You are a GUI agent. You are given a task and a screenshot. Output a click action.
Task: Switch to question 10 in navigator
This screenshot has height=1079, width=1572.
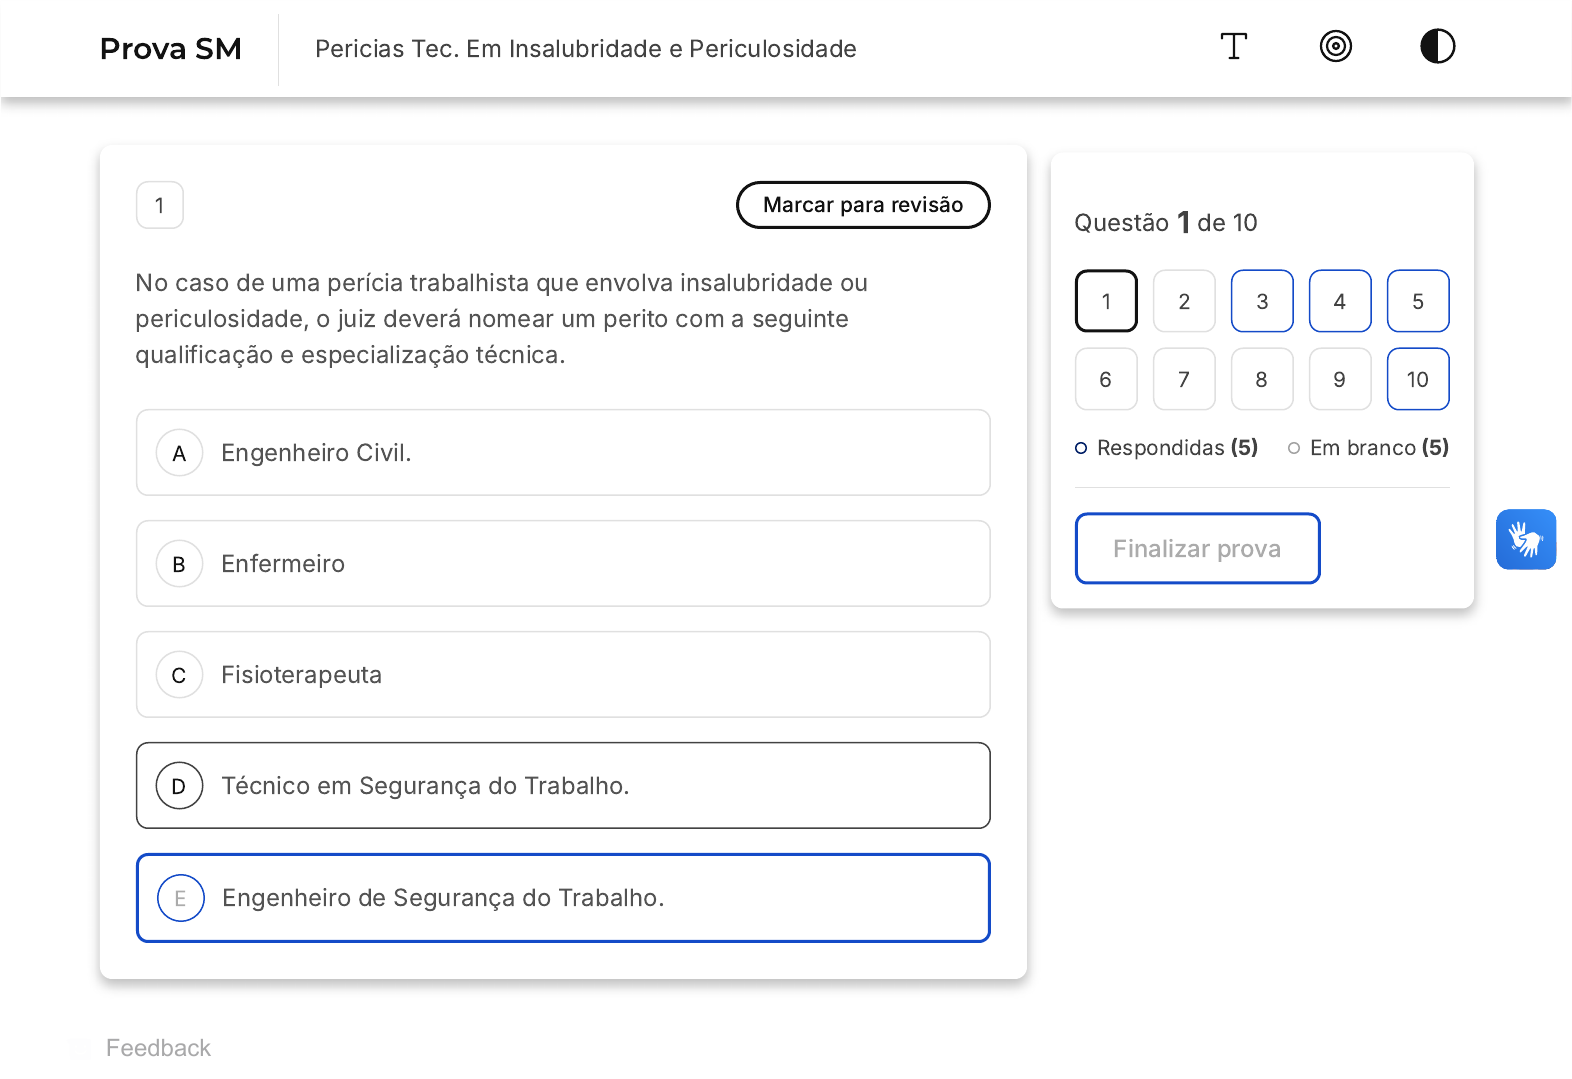coord(1417,379)
